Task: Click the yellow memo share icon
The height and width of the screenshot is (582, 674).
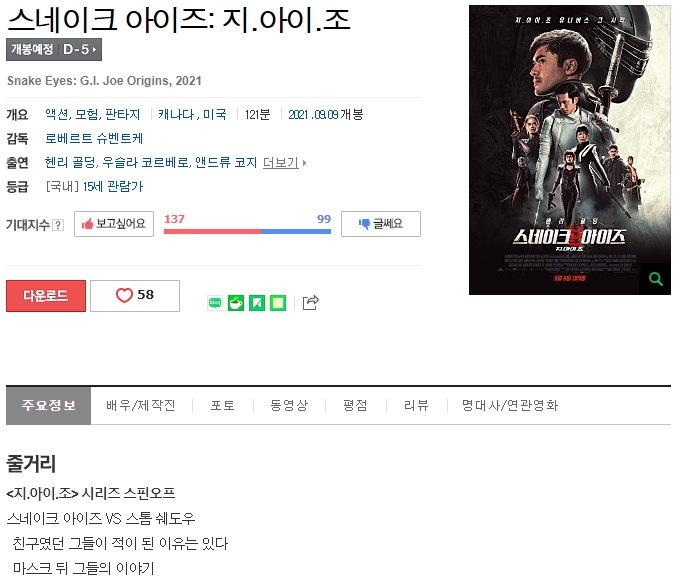Action: click(x=278, y=303)
